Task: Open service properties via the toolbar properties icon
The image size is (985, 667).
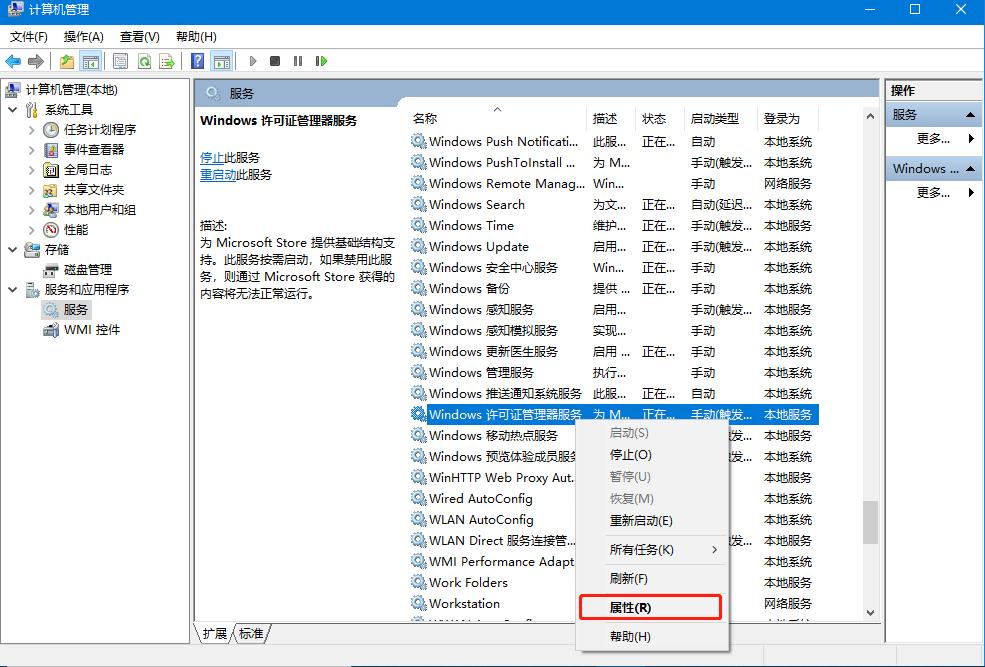Action: (x=120, y=61)
